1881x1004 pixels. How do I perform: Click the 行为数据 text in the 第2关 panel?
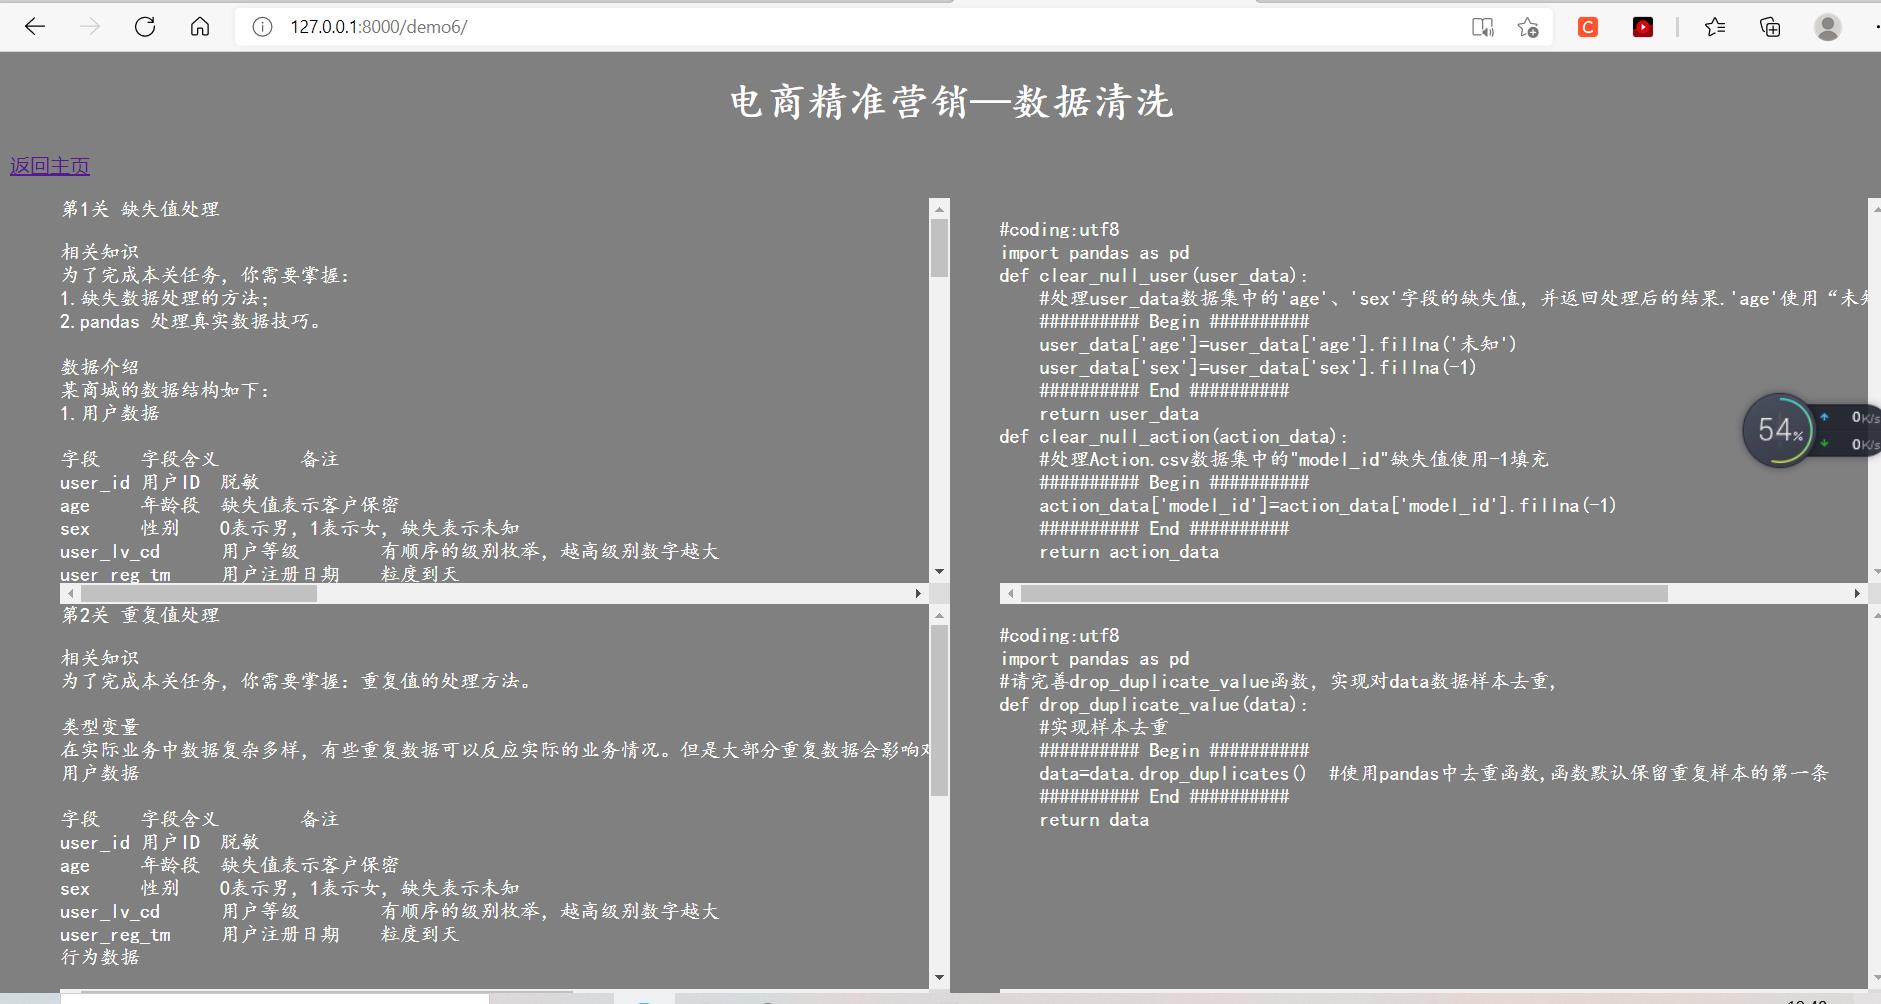coord(100,957)
